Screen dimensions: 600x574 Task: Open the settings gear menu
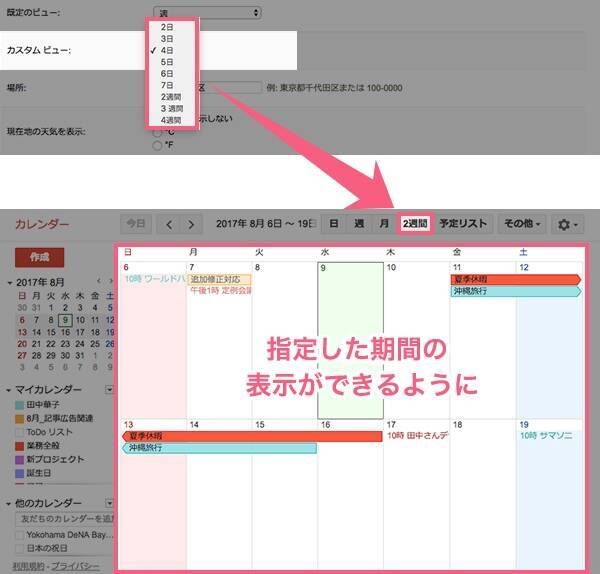[570, 224]
